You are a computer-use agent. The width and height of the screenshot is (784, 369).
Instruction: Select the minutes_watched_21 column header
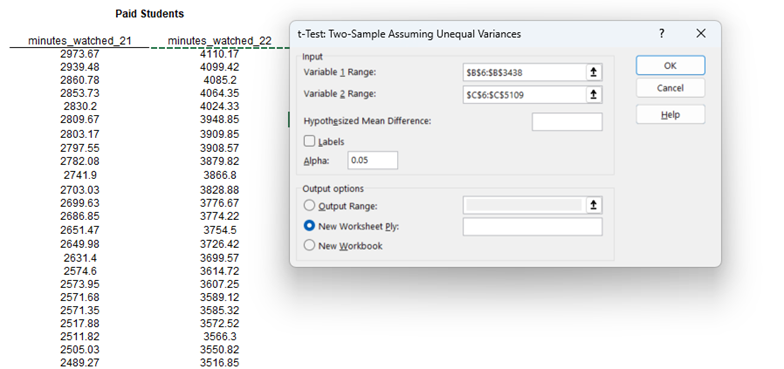click(x=80, y=40)
